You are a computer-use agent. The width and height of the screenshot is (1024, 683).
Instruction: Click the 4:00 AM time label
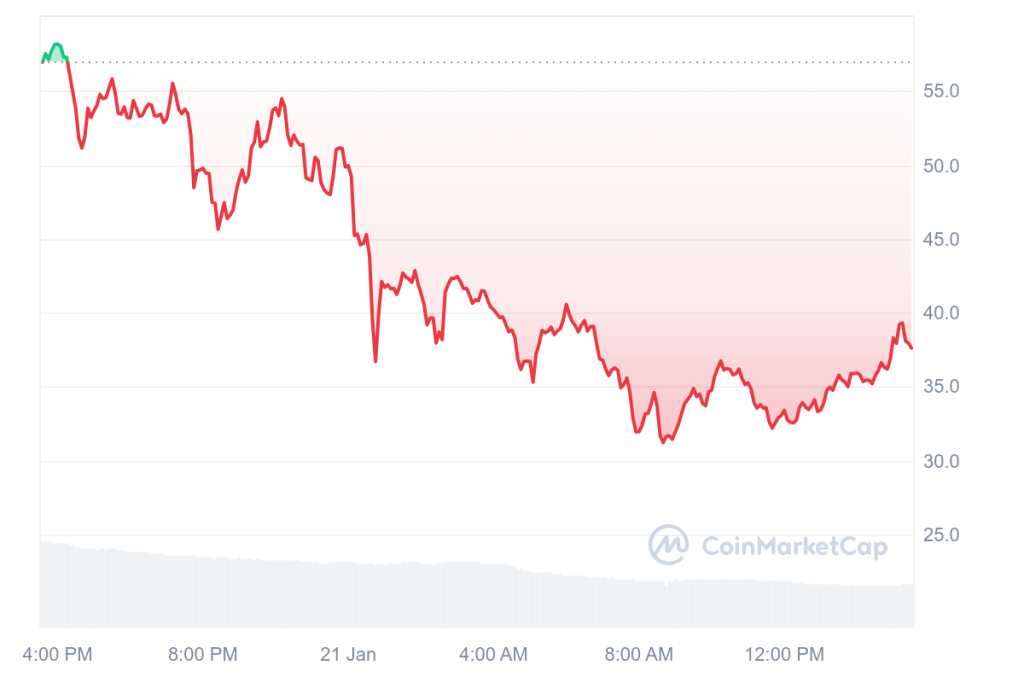coord(493,655)
